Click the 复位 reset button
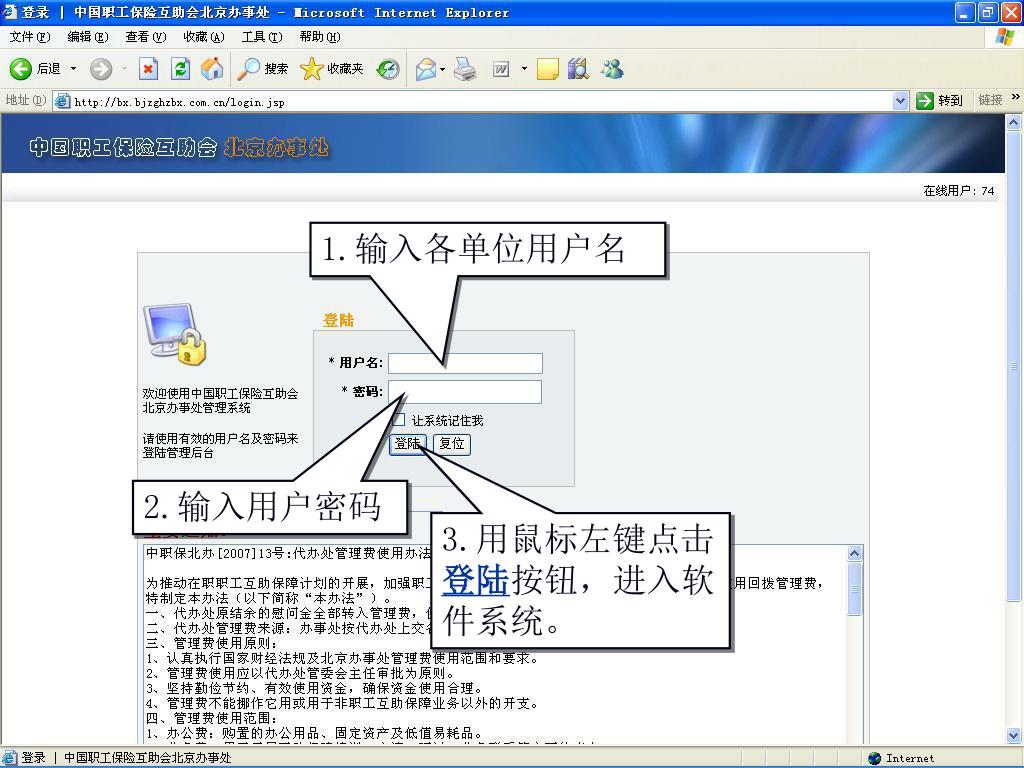Image resolution: width=1024 pixels, height=768 pixels. [x=451, y=443]
